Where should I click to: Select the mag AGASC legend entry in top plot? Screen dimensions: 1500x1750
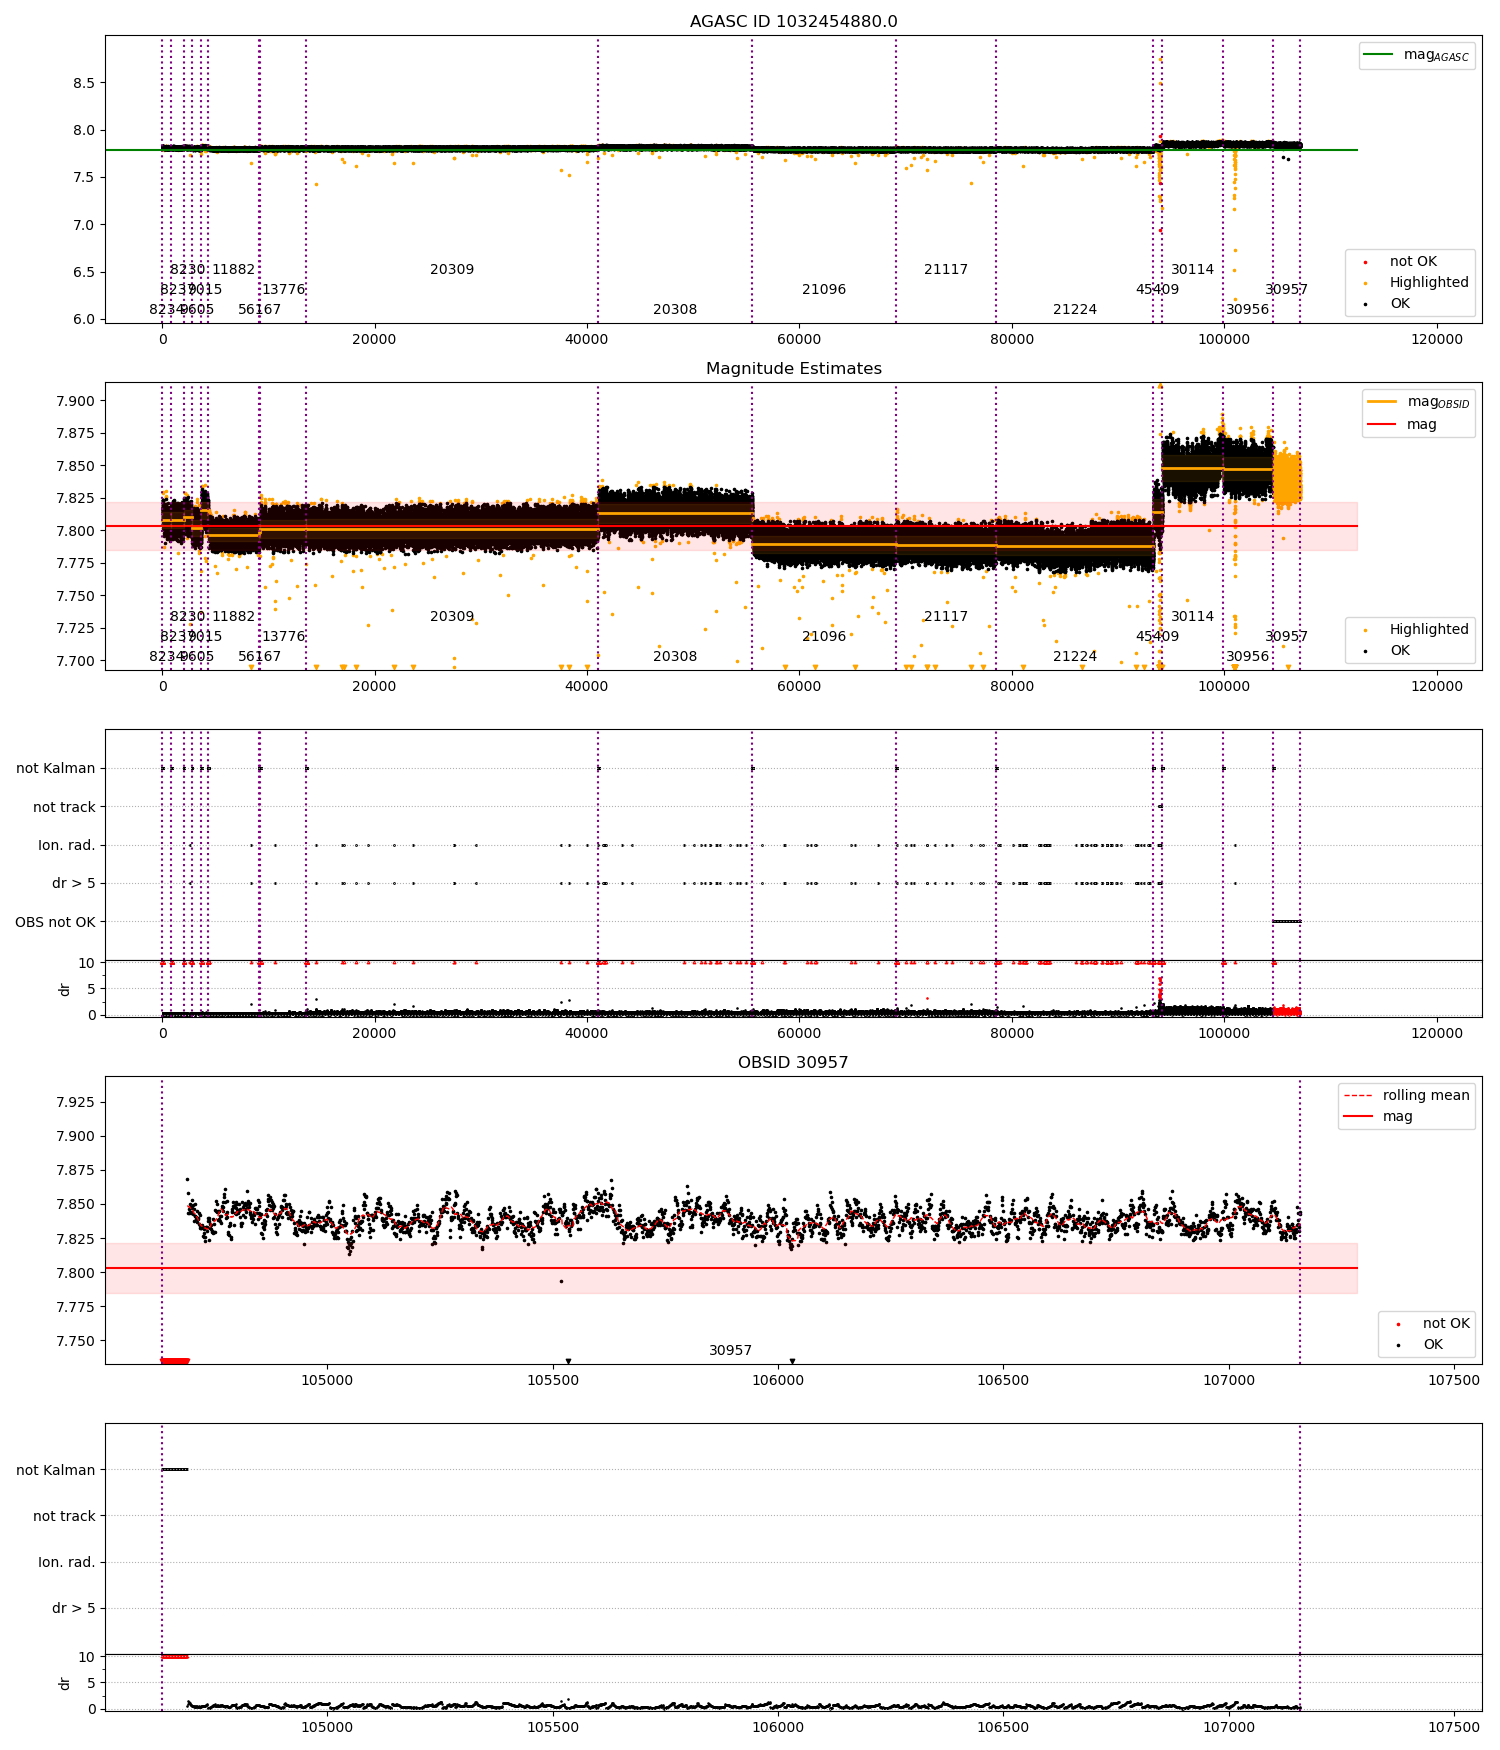click(1417, 55)
